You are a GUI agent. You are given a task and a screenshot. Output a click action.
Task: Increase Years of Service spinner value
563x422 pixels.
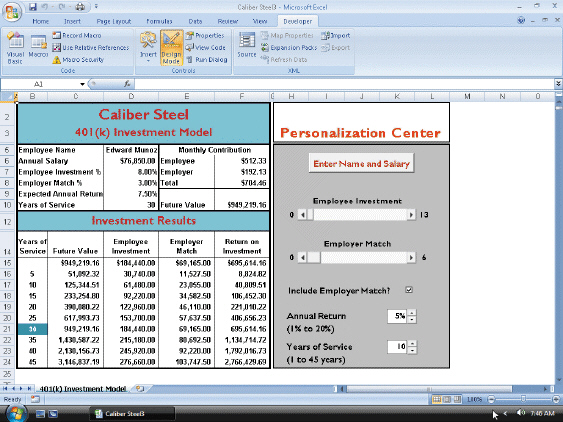click(412, 343)
